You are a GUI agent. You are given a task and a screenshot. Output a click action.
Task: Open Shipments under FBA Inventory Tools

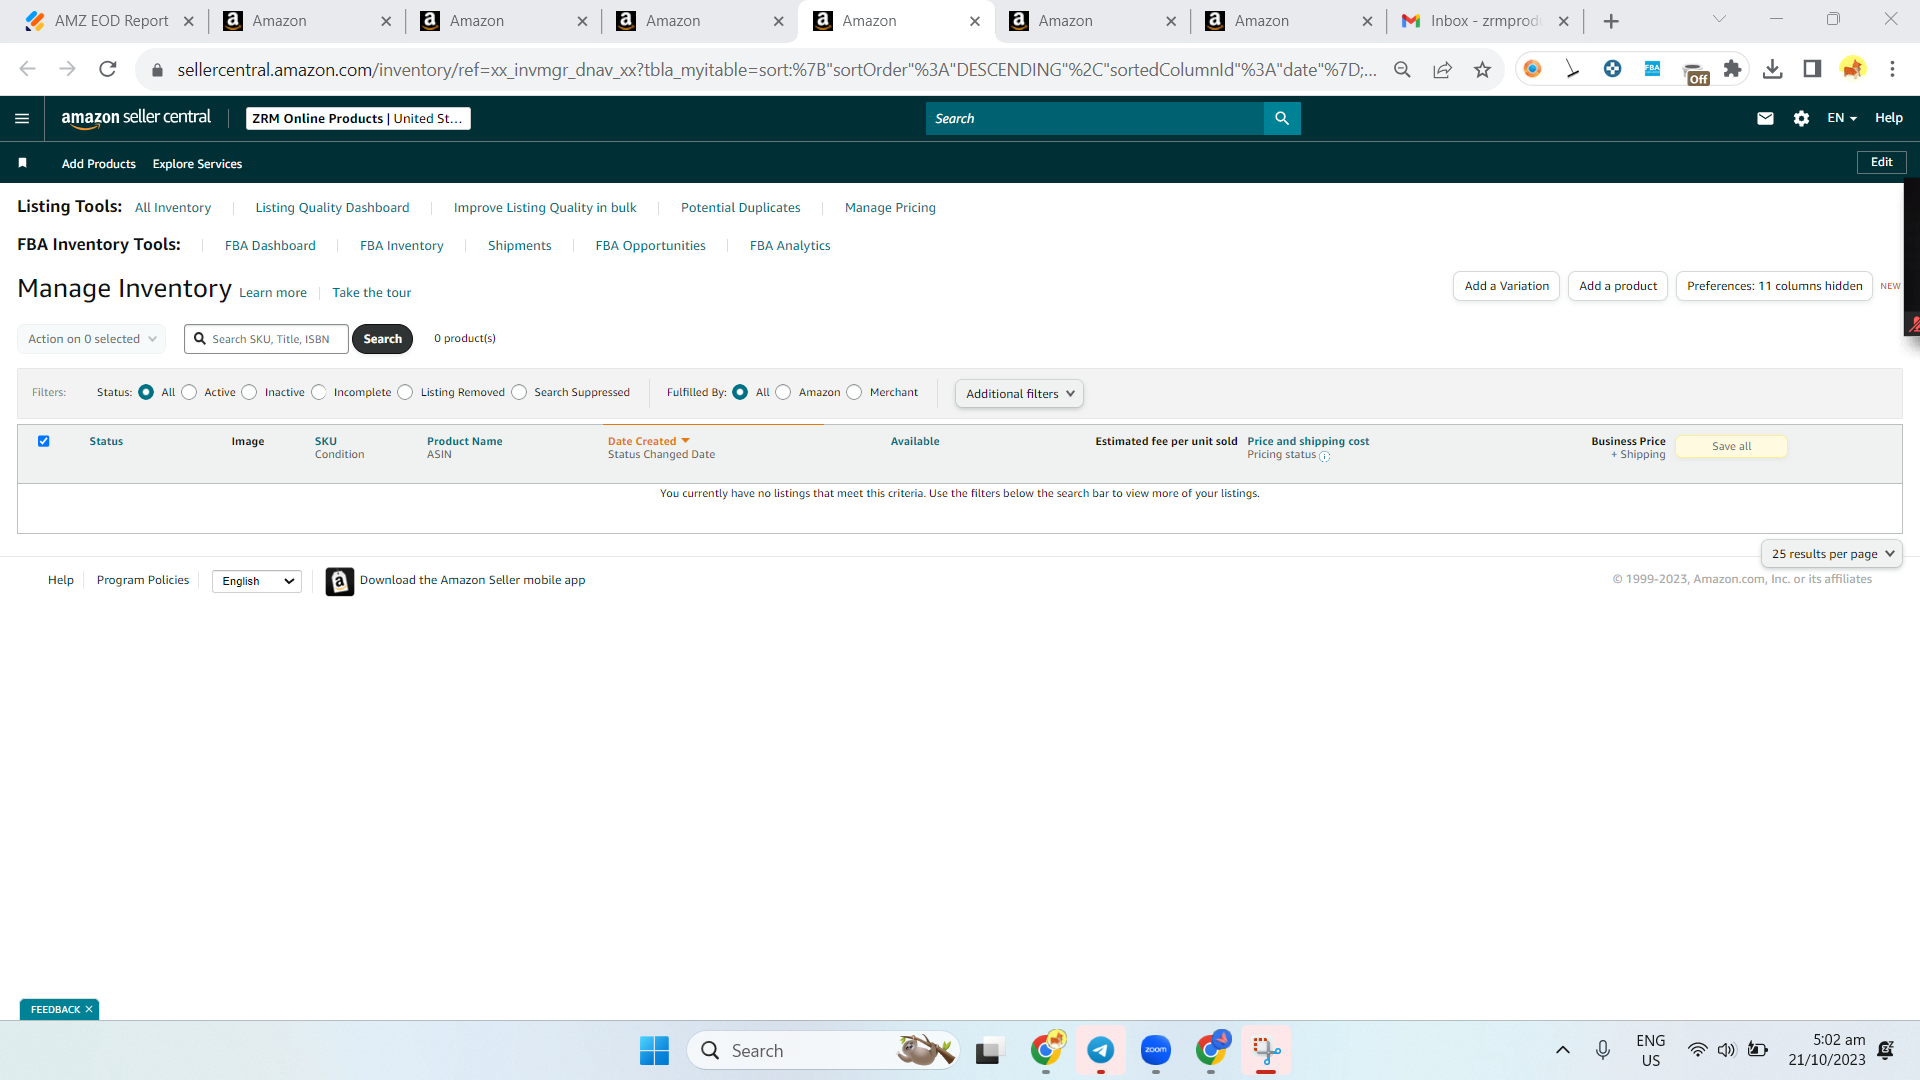coord(519,246)
